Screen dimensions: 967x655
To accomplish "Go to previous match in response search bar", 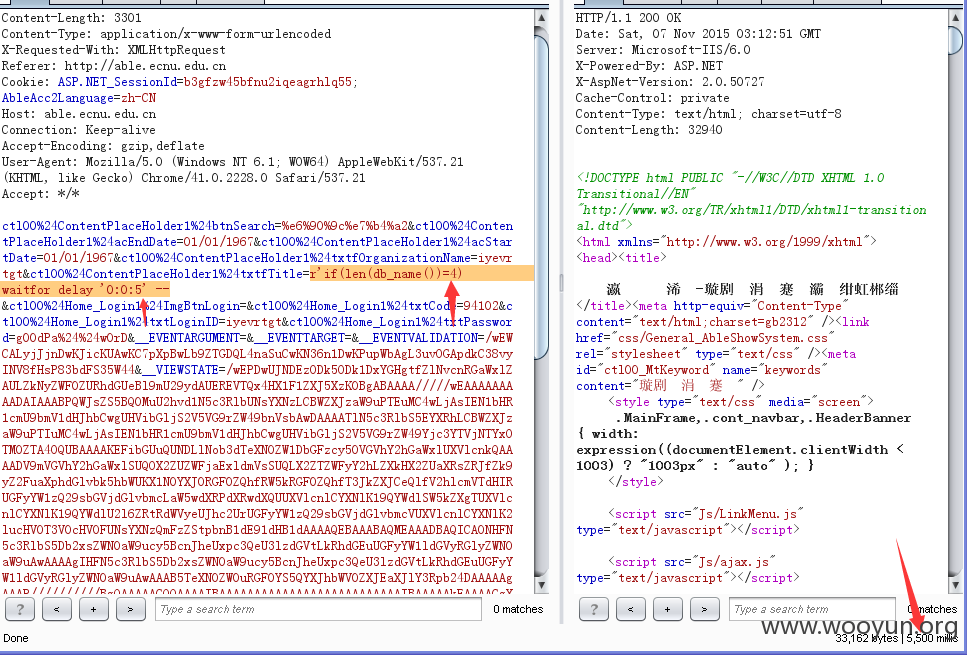I will (x=631, y=609).
